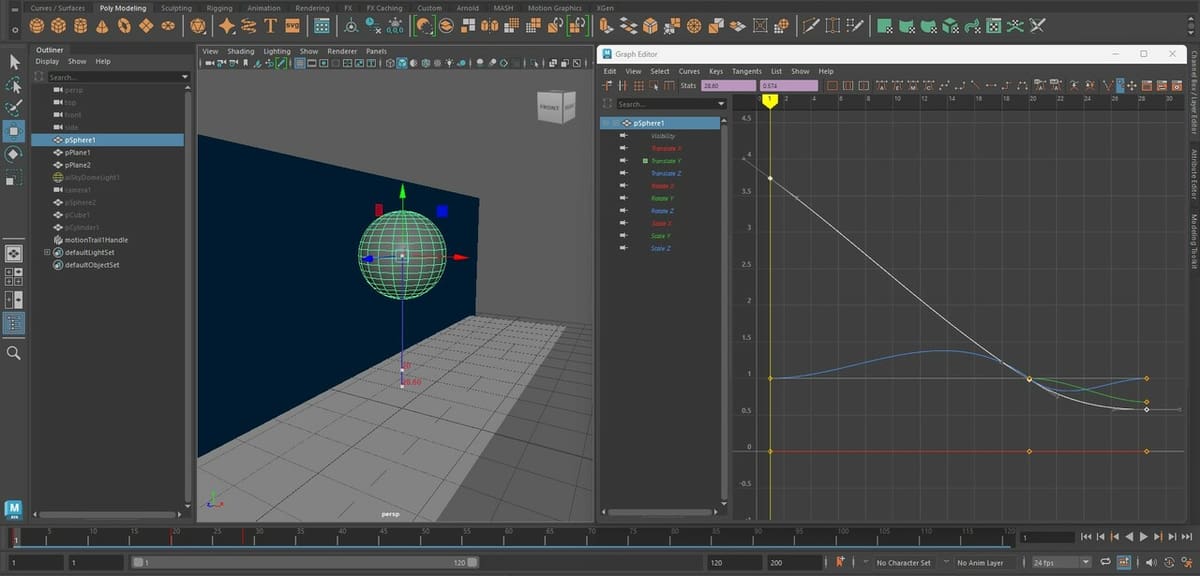Open the Graph Editor search filter dropdown

click(x=722, y=104)
